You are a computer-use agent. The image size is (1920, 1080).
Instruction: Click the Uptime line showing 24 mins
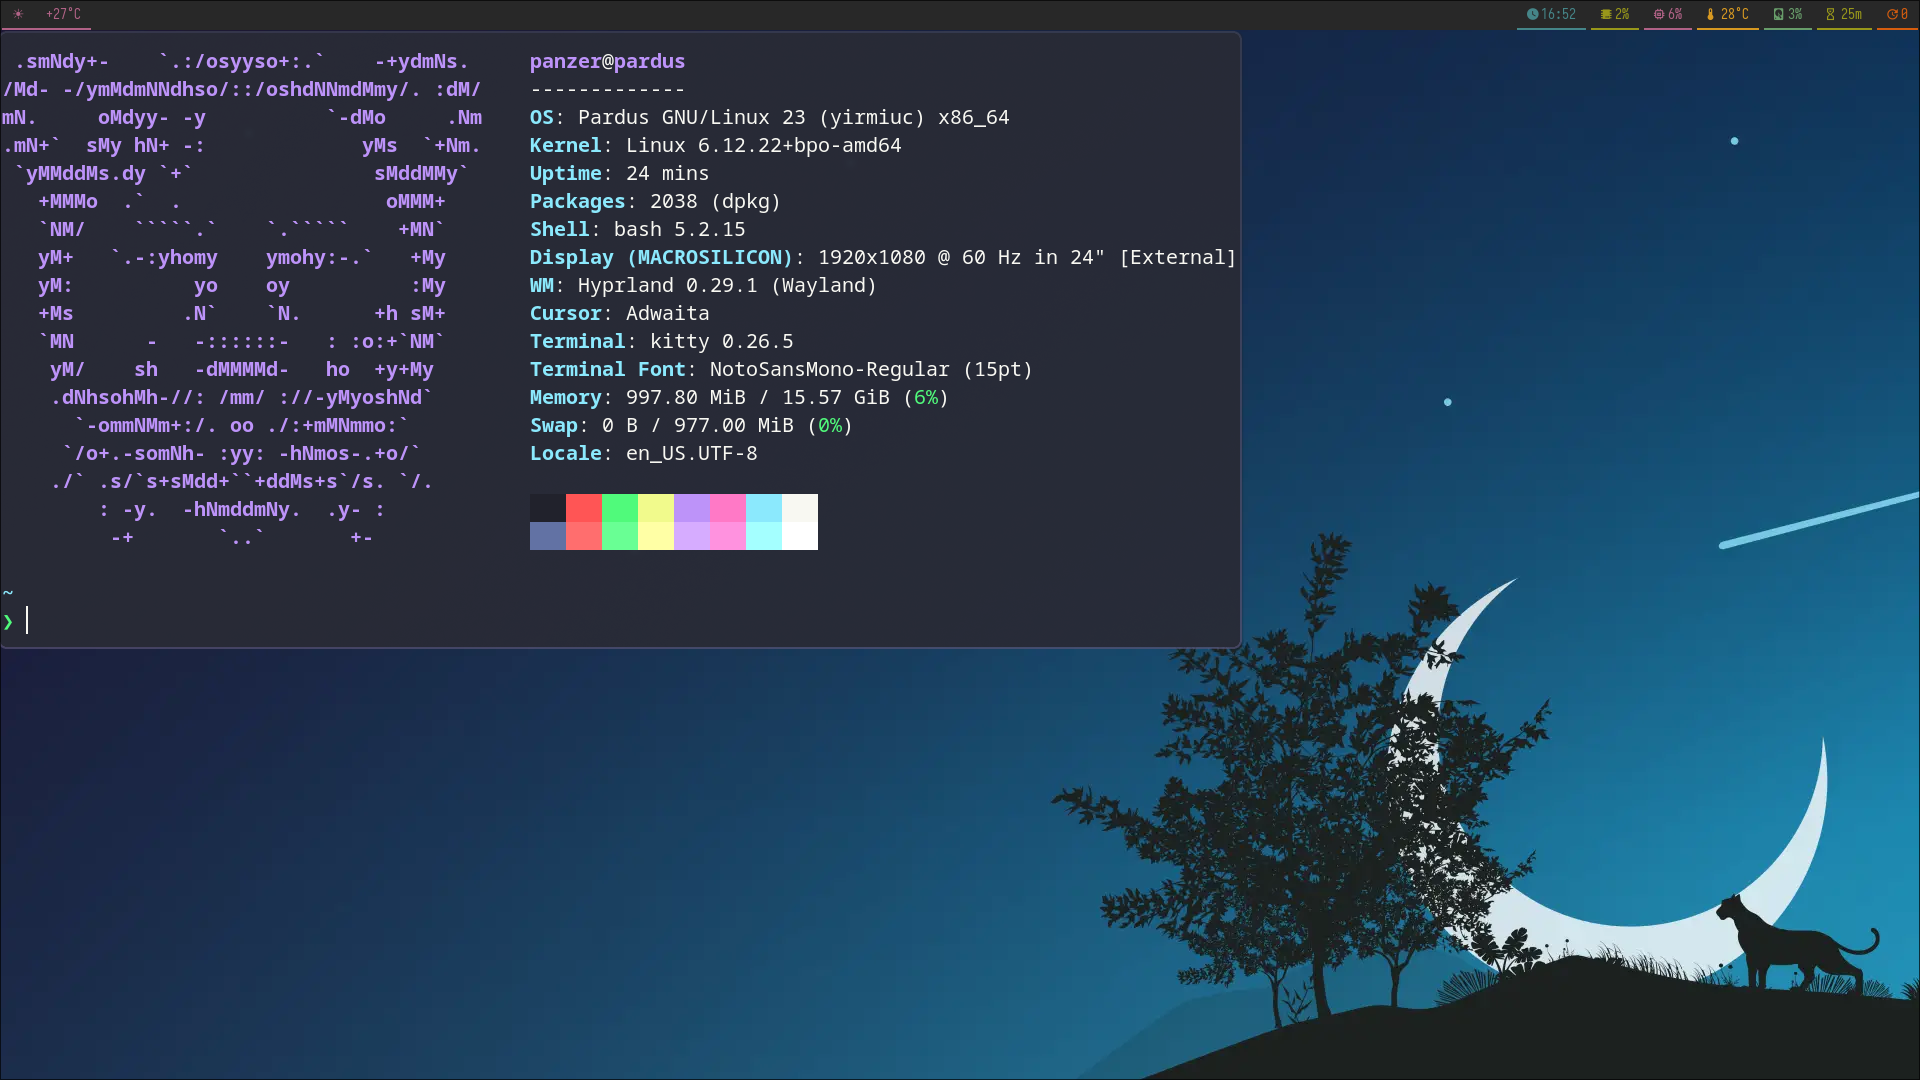(619, 173)
